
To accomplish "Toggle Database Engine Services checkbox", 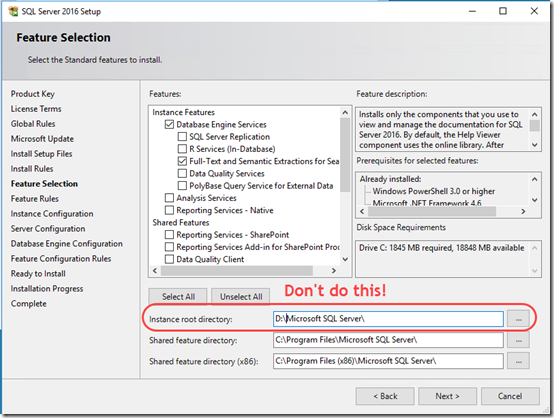I will click(x=169, y=124).
